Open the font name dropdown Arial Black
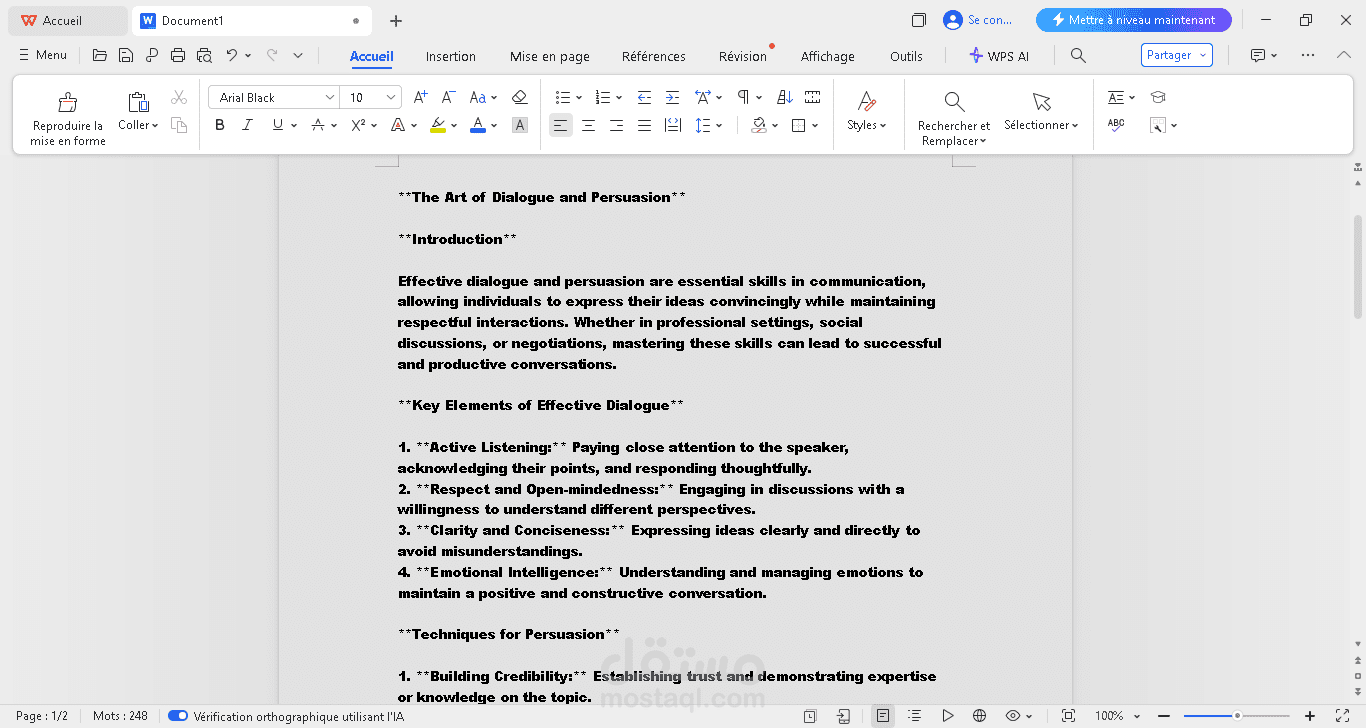This screenshot has width=1366, height=728. tap(330, 97)
